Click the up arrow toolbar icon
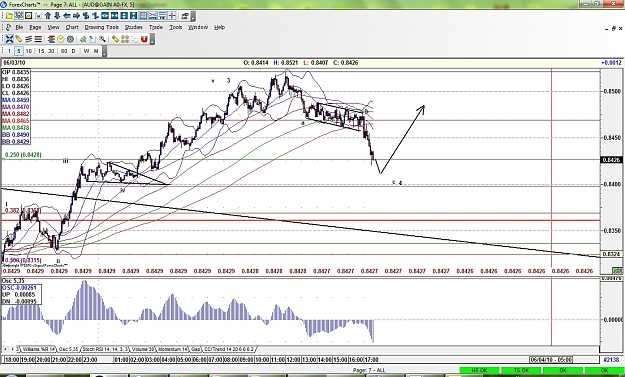 (x=48, y=16)
